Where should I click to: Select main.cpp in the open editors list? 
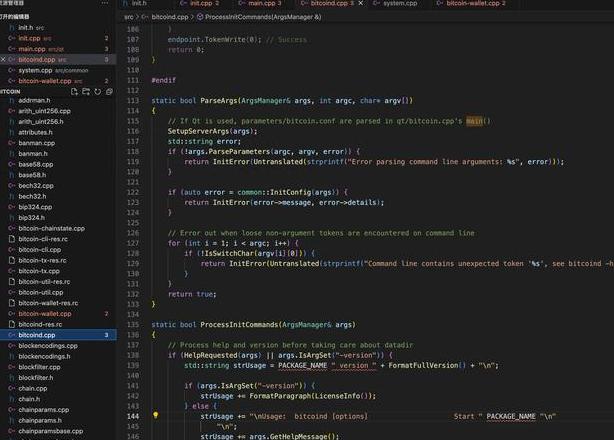tap(58, 49)
